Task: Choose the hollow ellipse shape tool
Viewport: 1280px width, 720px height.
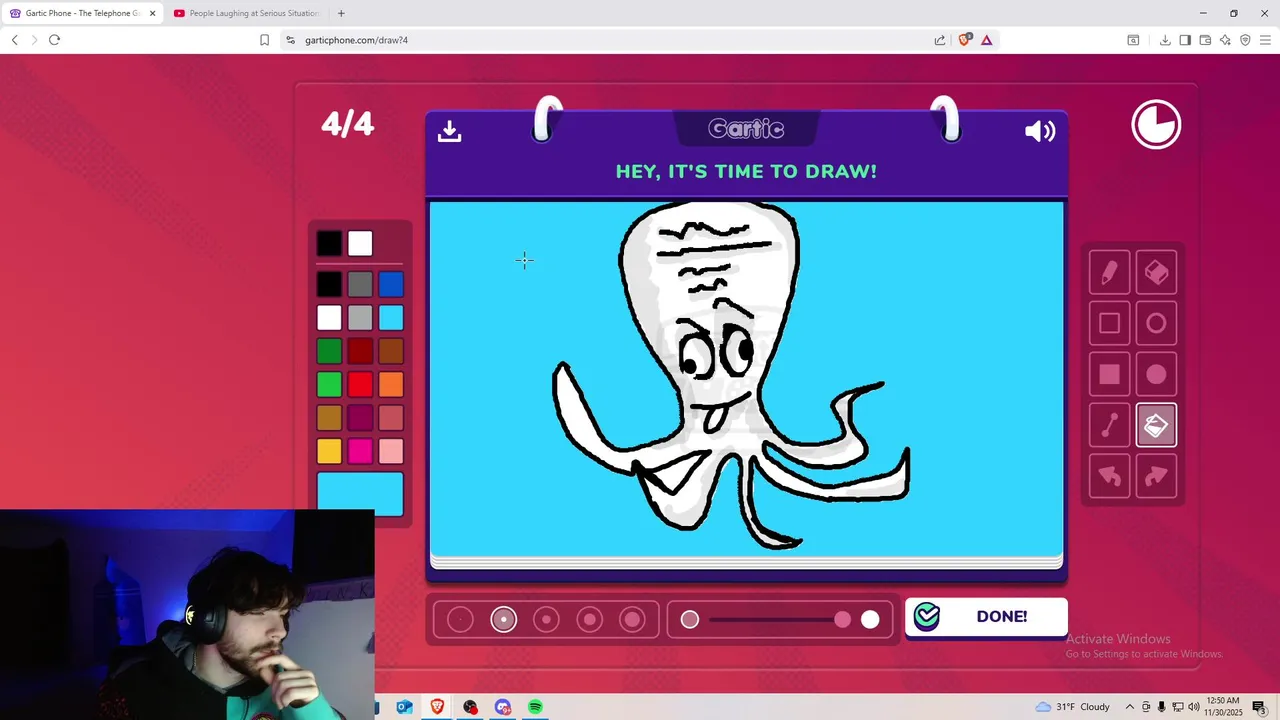Action: point(1156,324)
